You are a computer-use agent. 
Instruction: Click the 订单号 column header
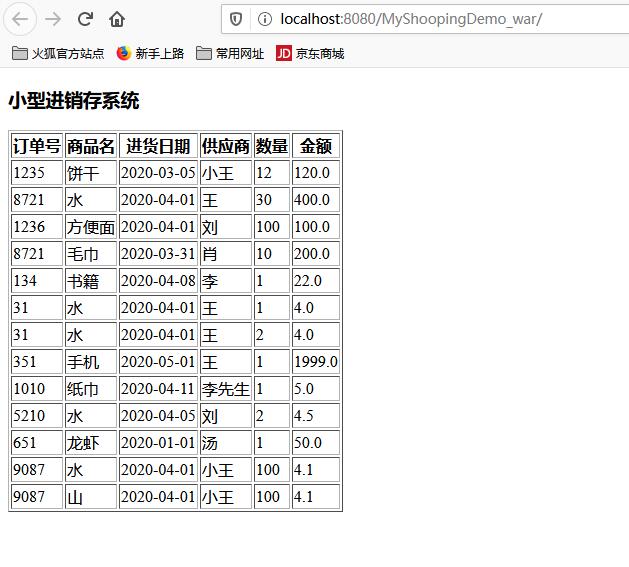coord(37,146)
